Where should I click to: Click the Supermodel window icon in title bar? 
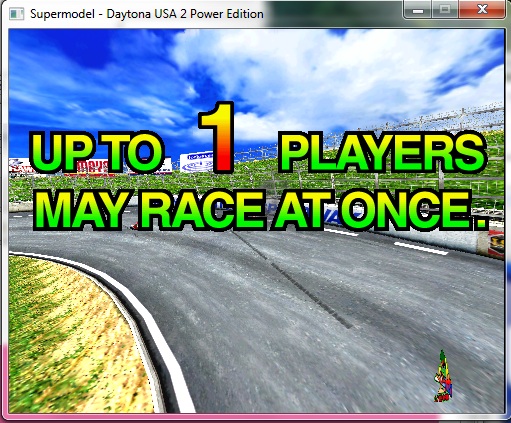pos(16,14)
